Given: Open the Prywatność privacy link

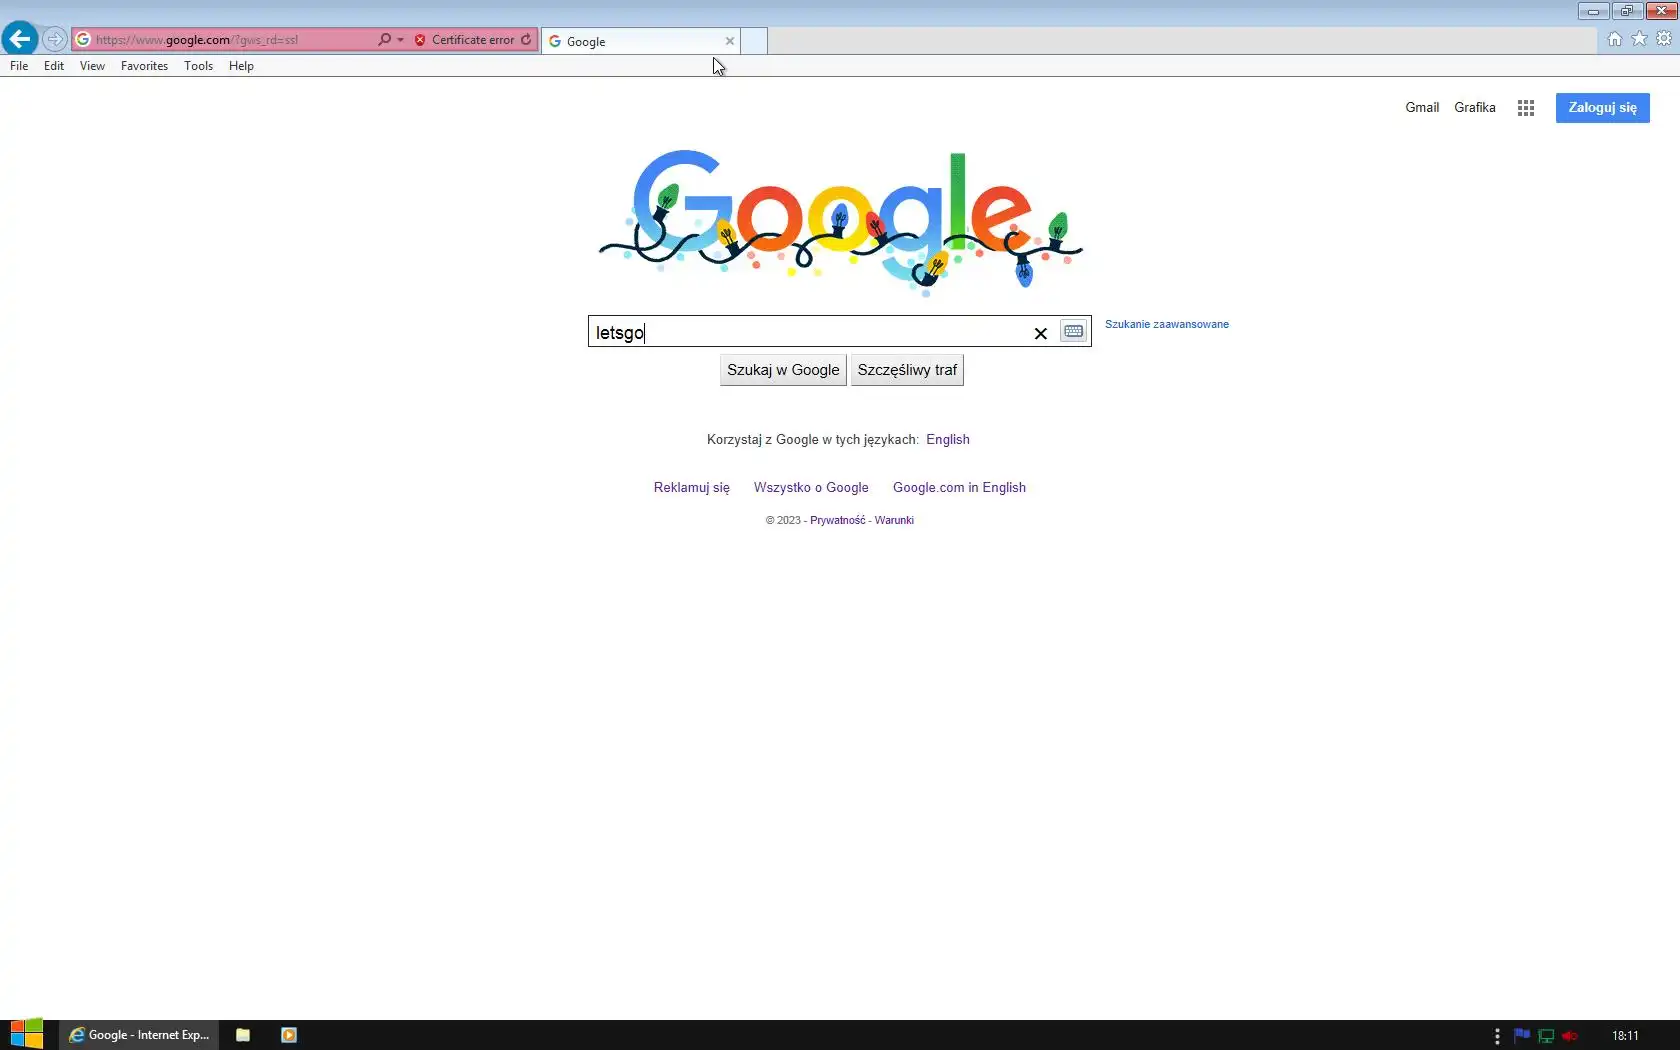Looking at the screenshot, I should [x=838, y=520].
